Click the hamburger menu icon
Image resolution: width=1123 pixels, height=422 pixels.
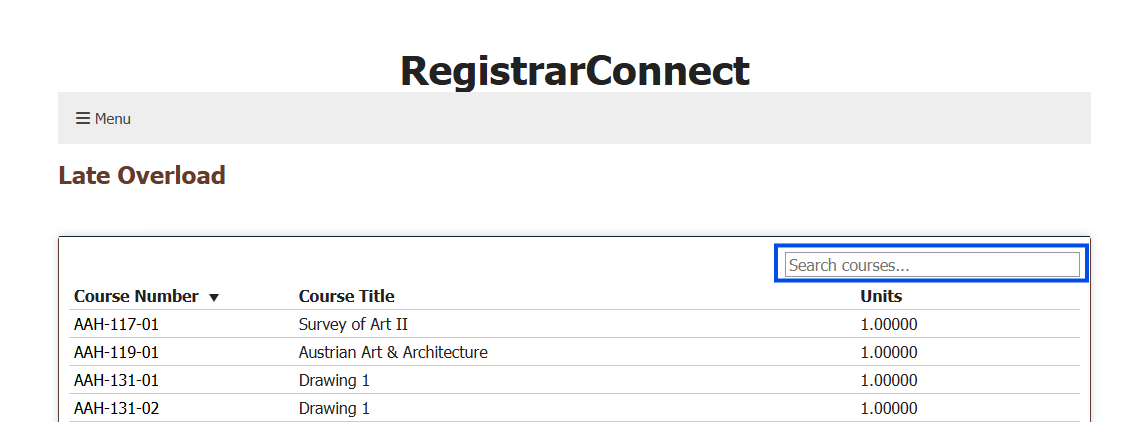[x=83, y=119]
